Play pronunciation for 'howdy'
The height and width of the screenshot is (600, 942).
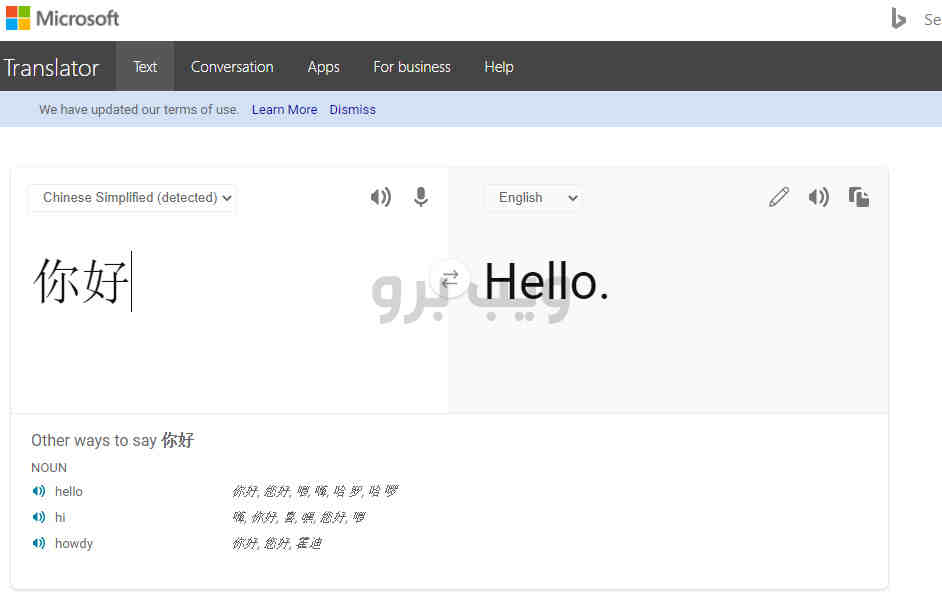[x=39, y=544]
